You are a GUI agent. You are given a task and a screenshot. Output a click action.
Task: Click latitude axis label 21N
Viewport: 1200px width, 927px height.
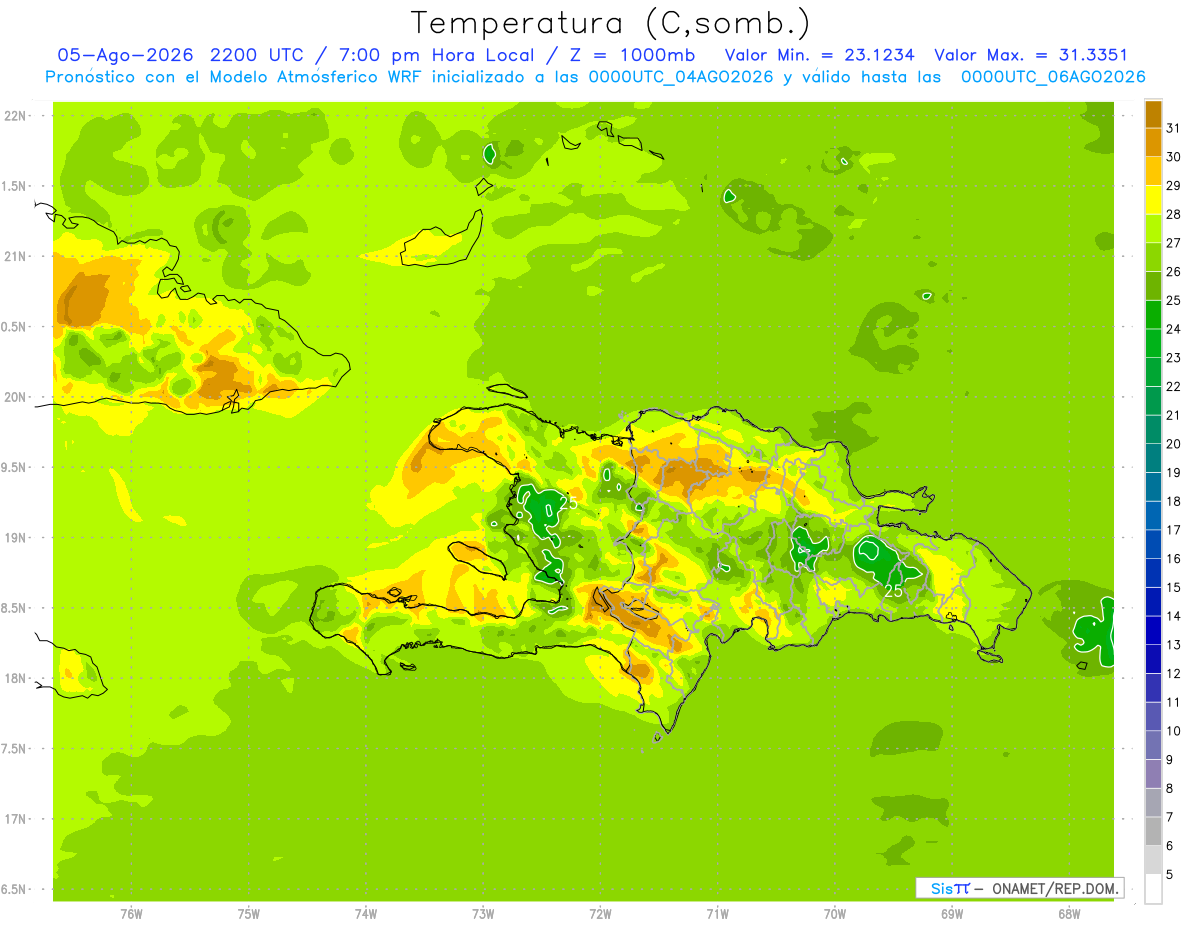click(14, 256)
